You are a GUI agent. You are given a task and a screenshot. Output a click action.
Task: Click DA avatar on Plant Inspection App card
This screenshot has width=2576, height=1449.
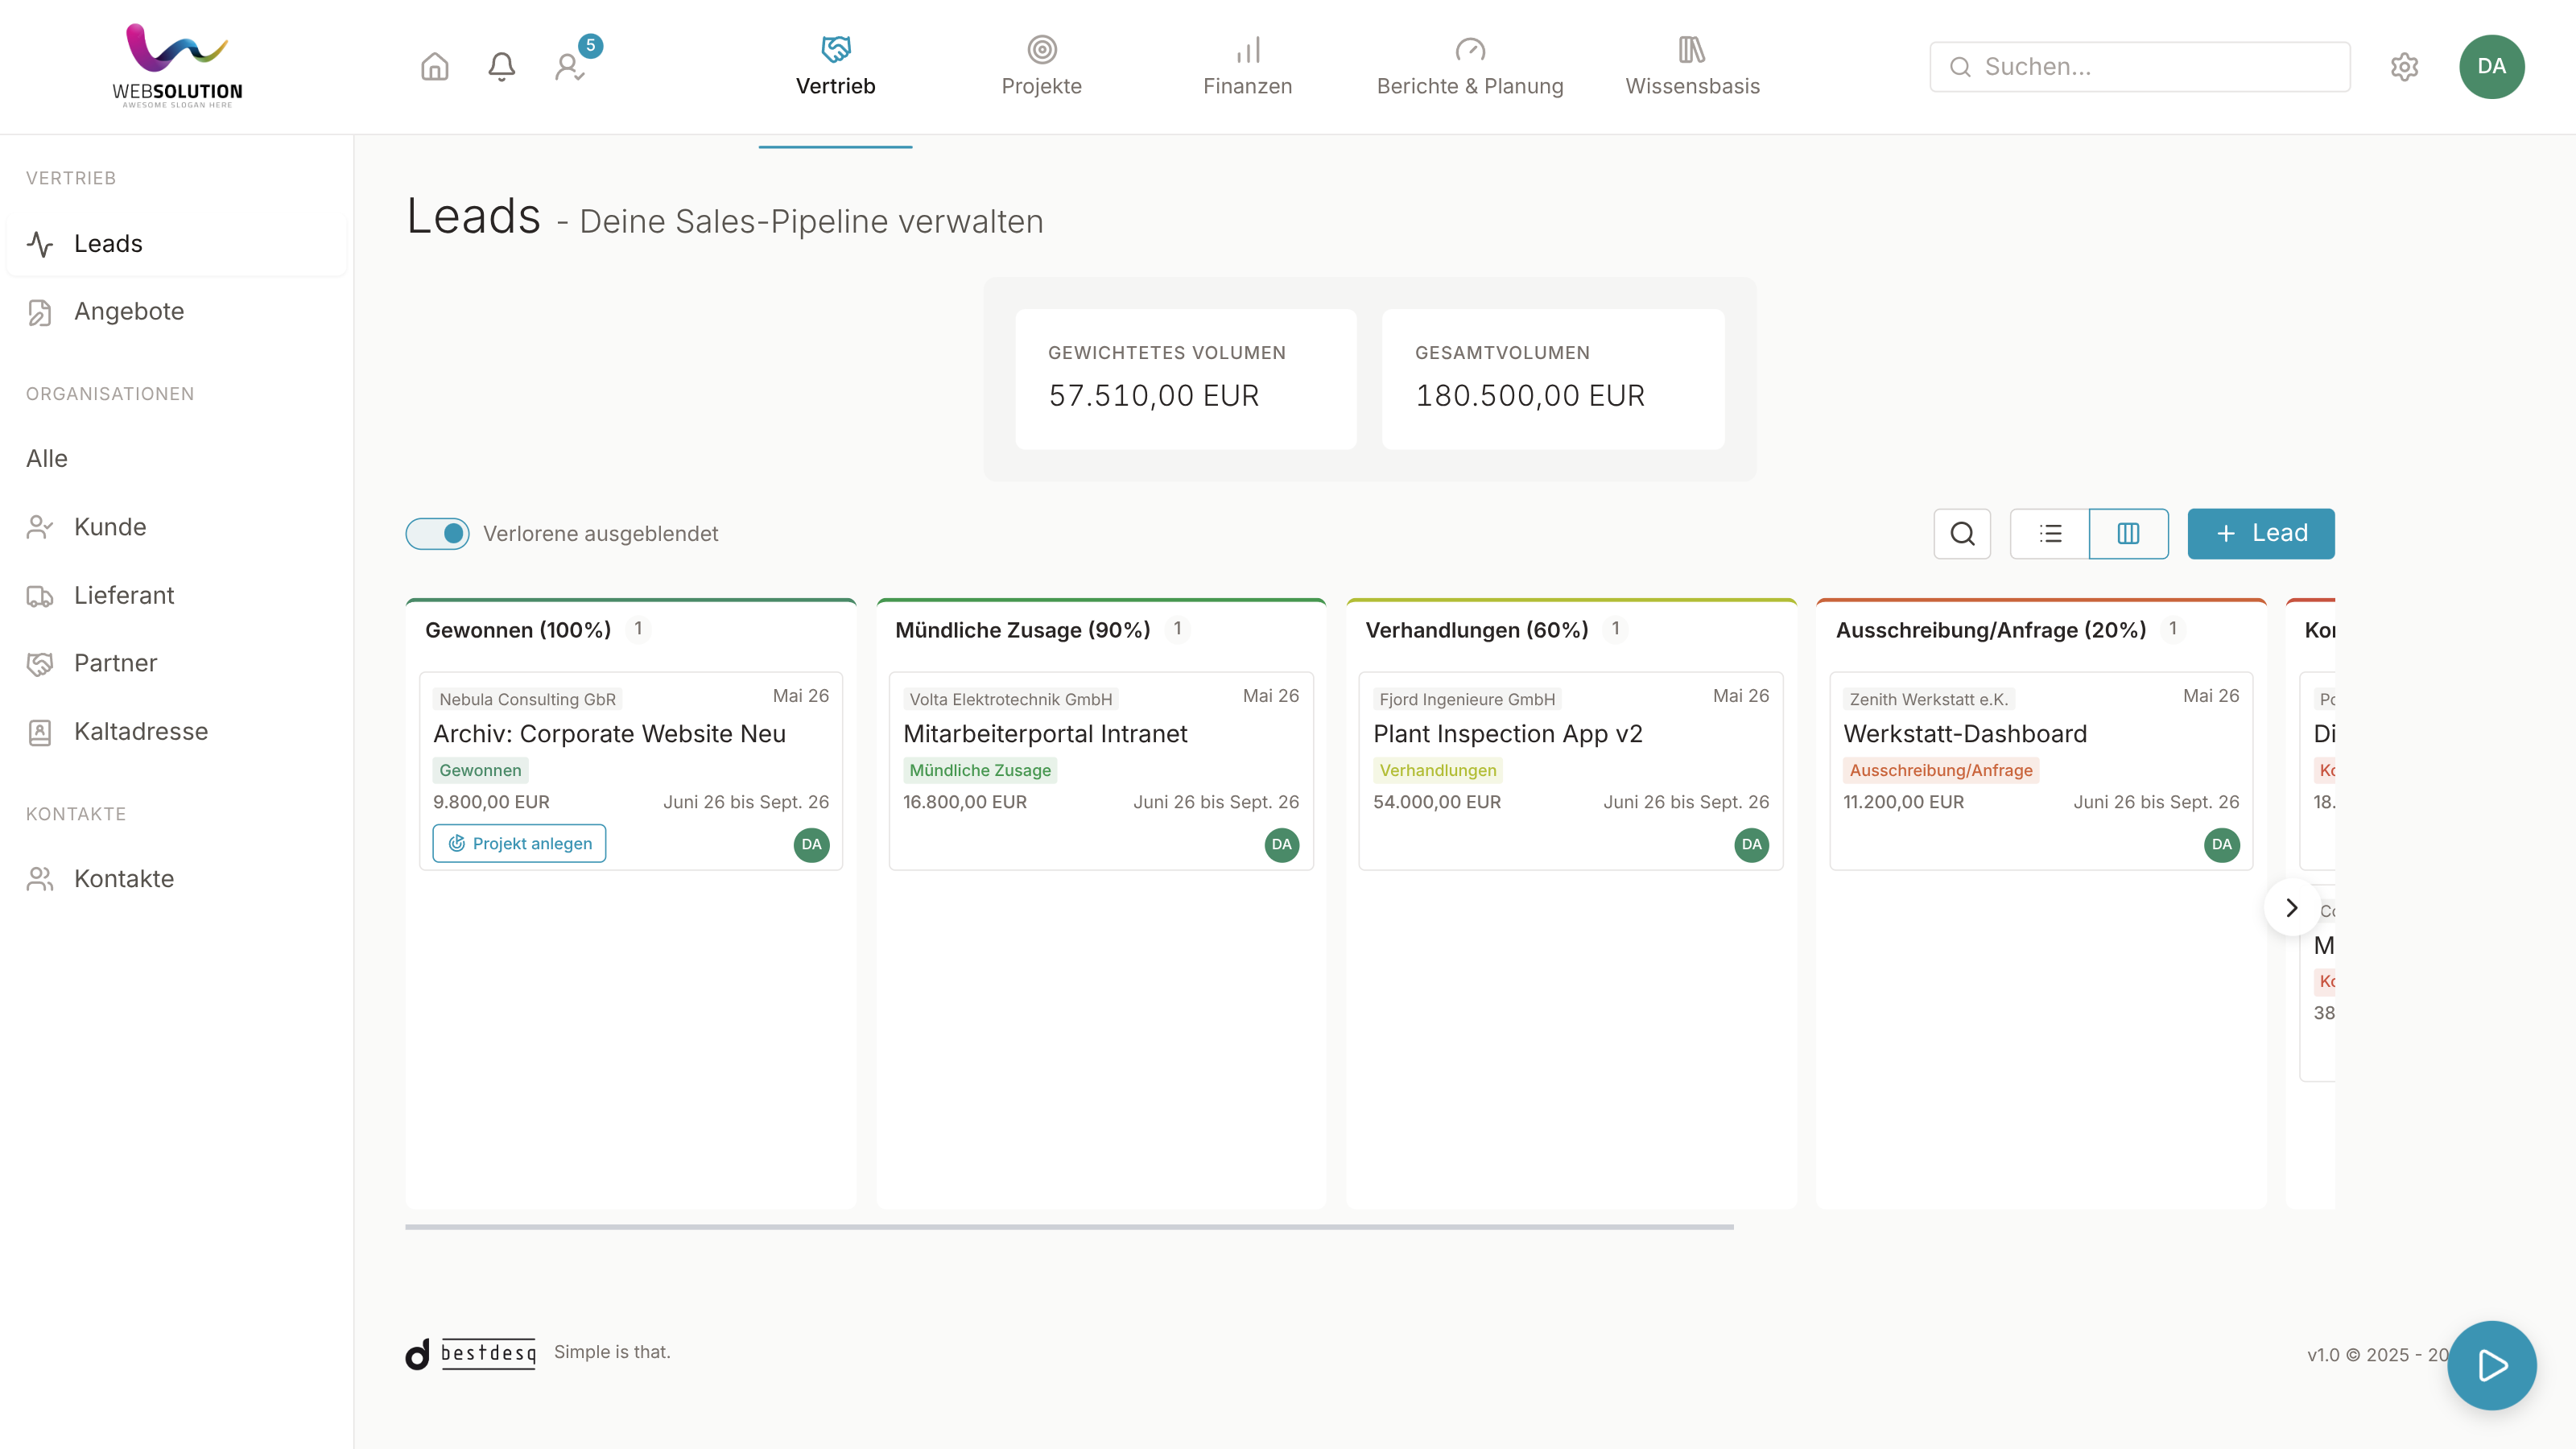[1751, 845]
